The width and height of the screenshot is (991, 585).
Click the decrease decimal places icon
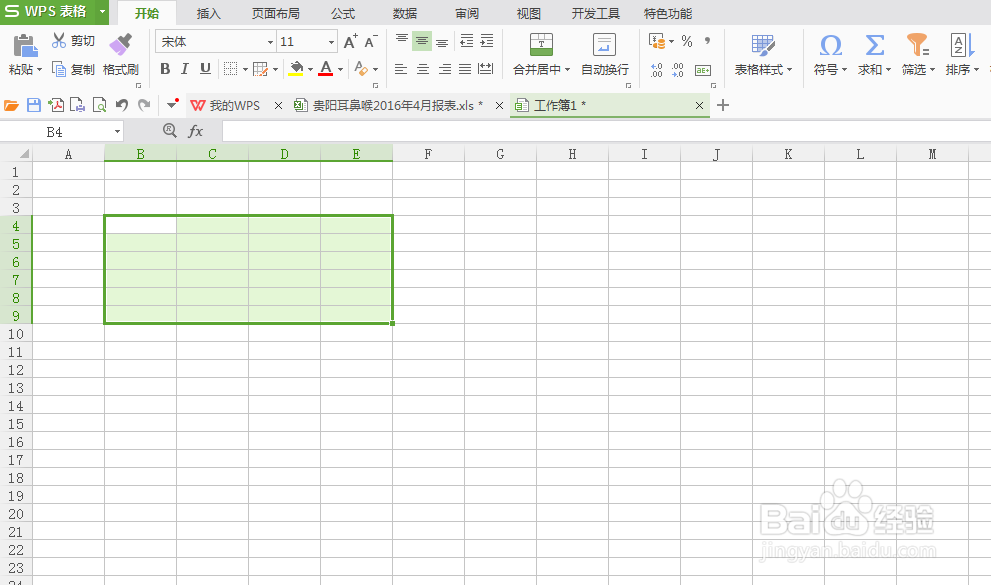(x=678, y=70)
